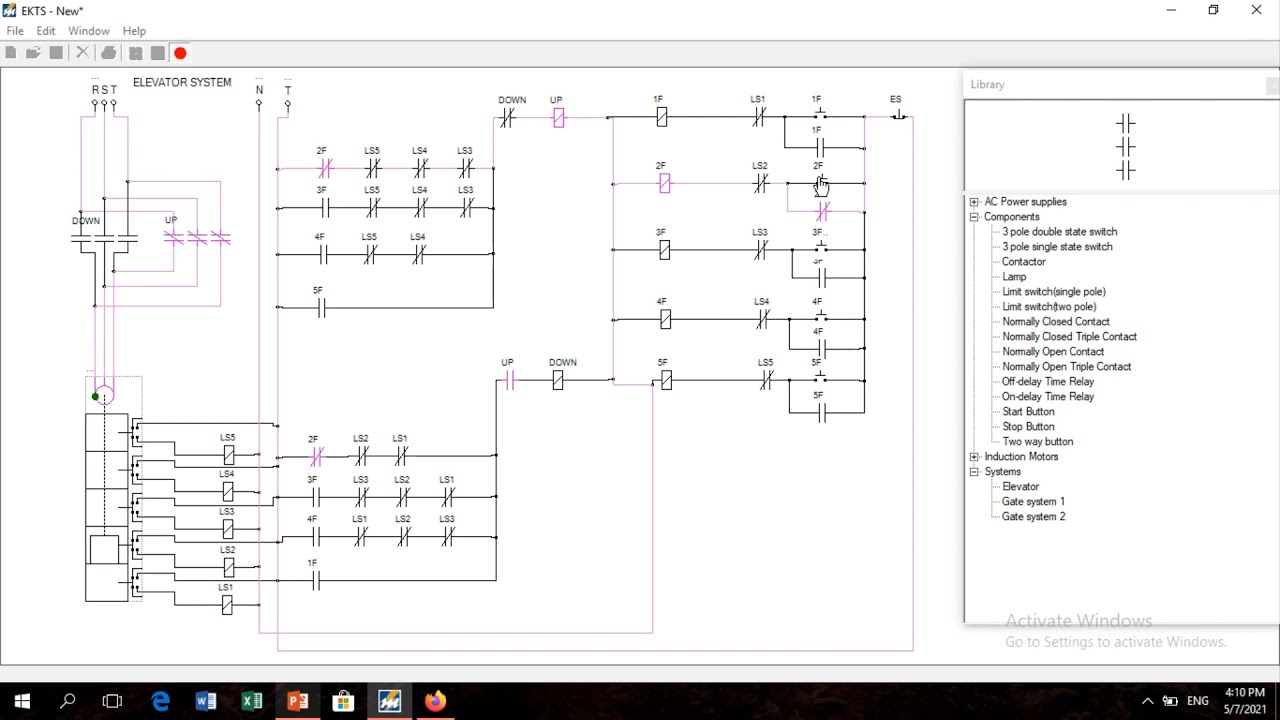
Task: Choose Two way button item
Action: pyautogui.click(x=1037, y=442)
